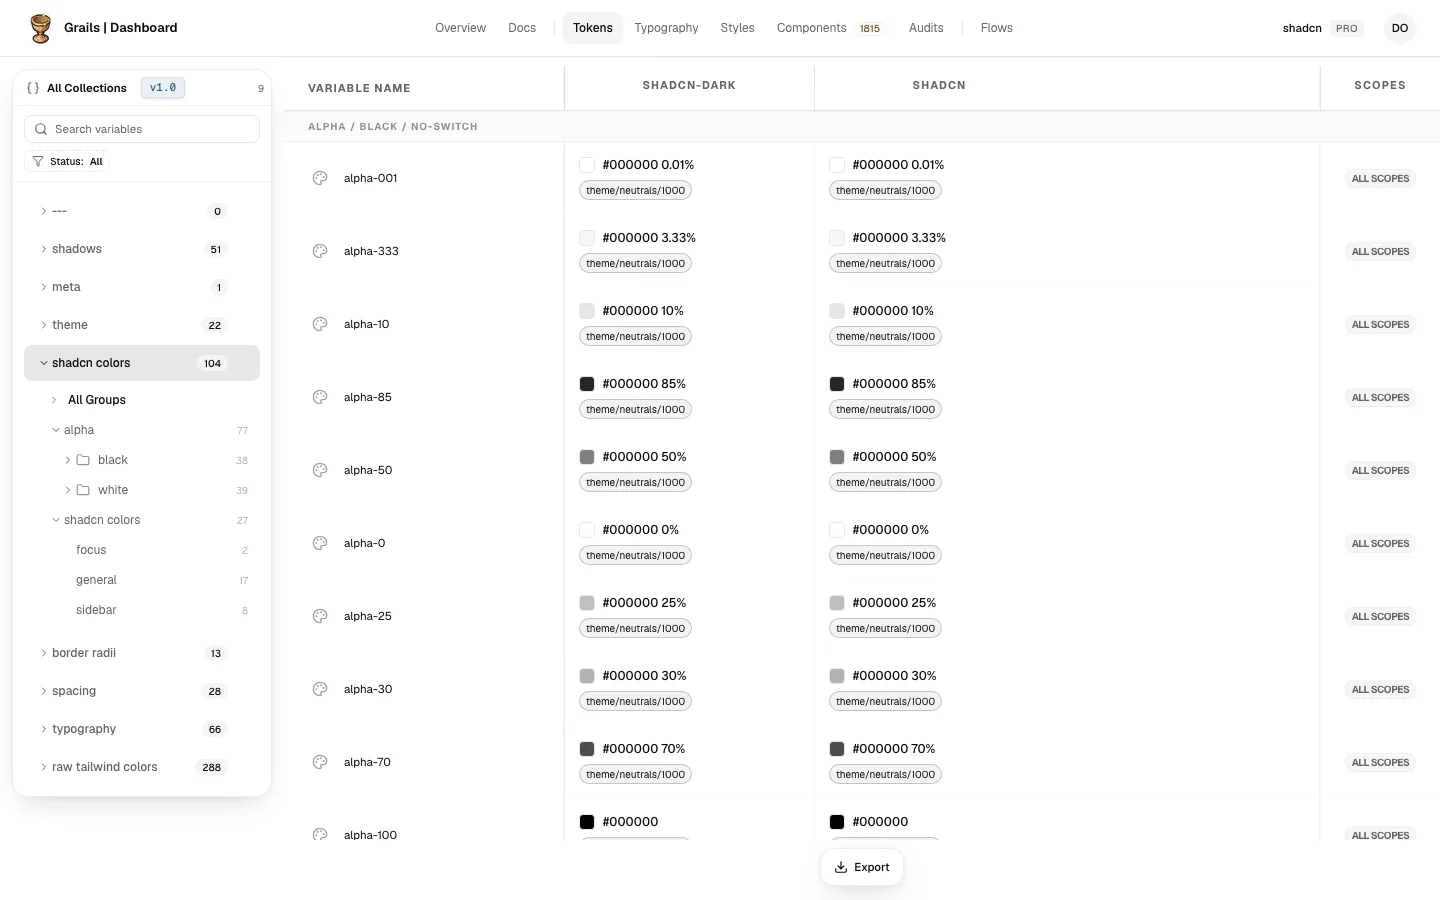Open the Status: All filter
The height and width of the screenshot is (900, 1440).
click(67, 161)
